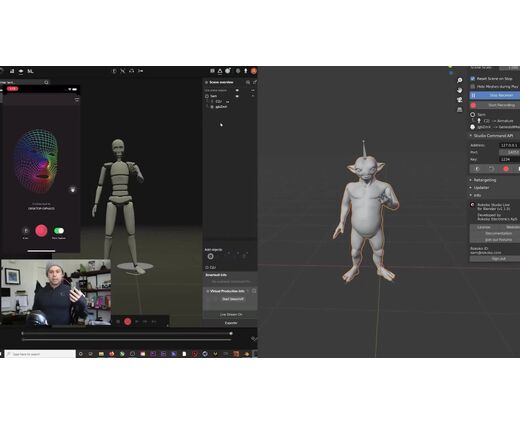
Task: Click the search icon in the Rokoko Studio search field
Action: pos(46,82)
